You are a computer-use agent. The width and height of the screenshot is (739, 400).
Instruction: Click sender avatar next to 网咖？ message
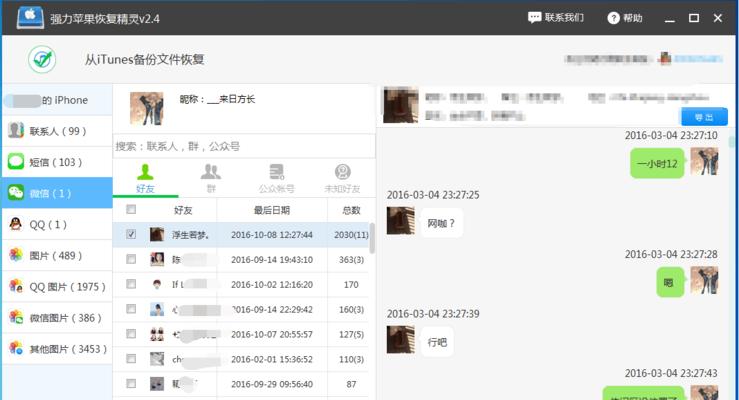click(x=401, y=220)
